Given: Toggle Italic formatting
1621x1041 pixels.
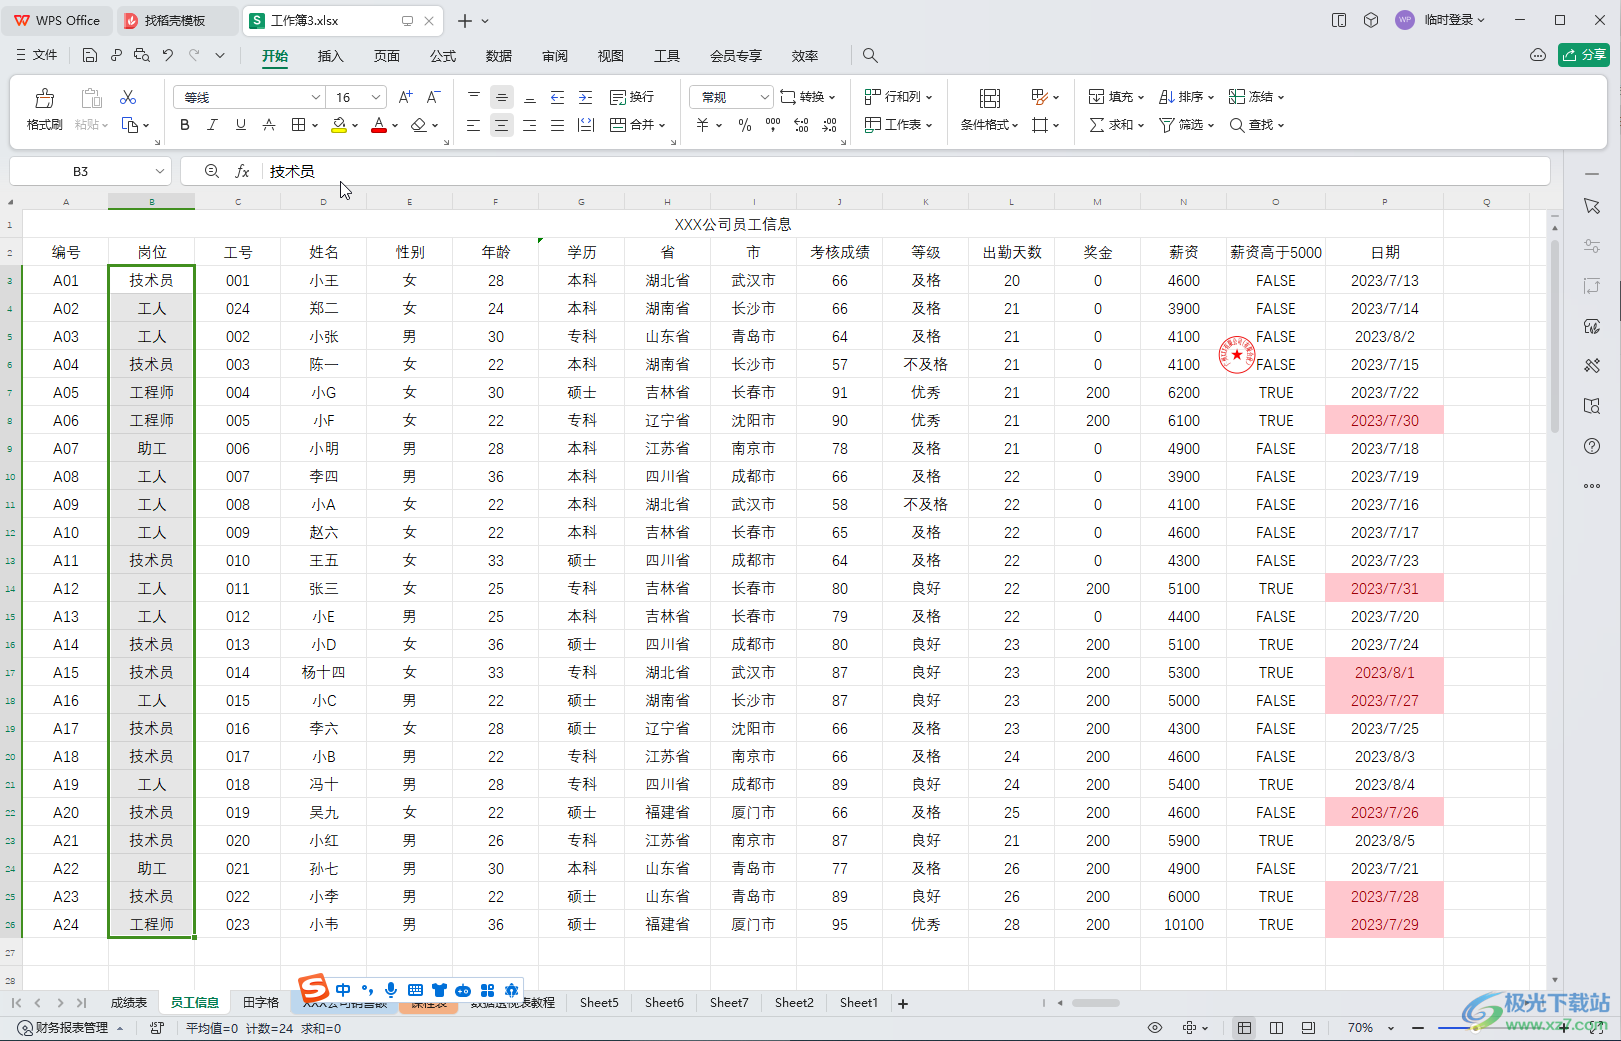Looking at the screenshot, I should (x=212, y=125).
